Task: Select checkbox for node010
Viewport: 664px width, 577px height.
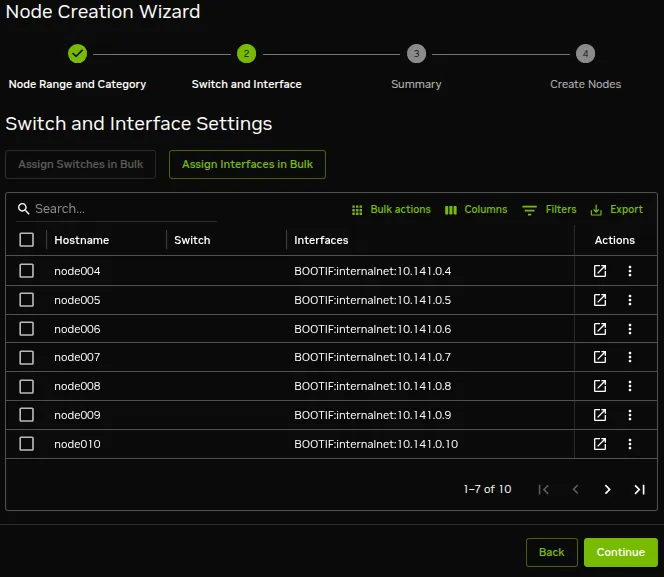Action: 26,444
